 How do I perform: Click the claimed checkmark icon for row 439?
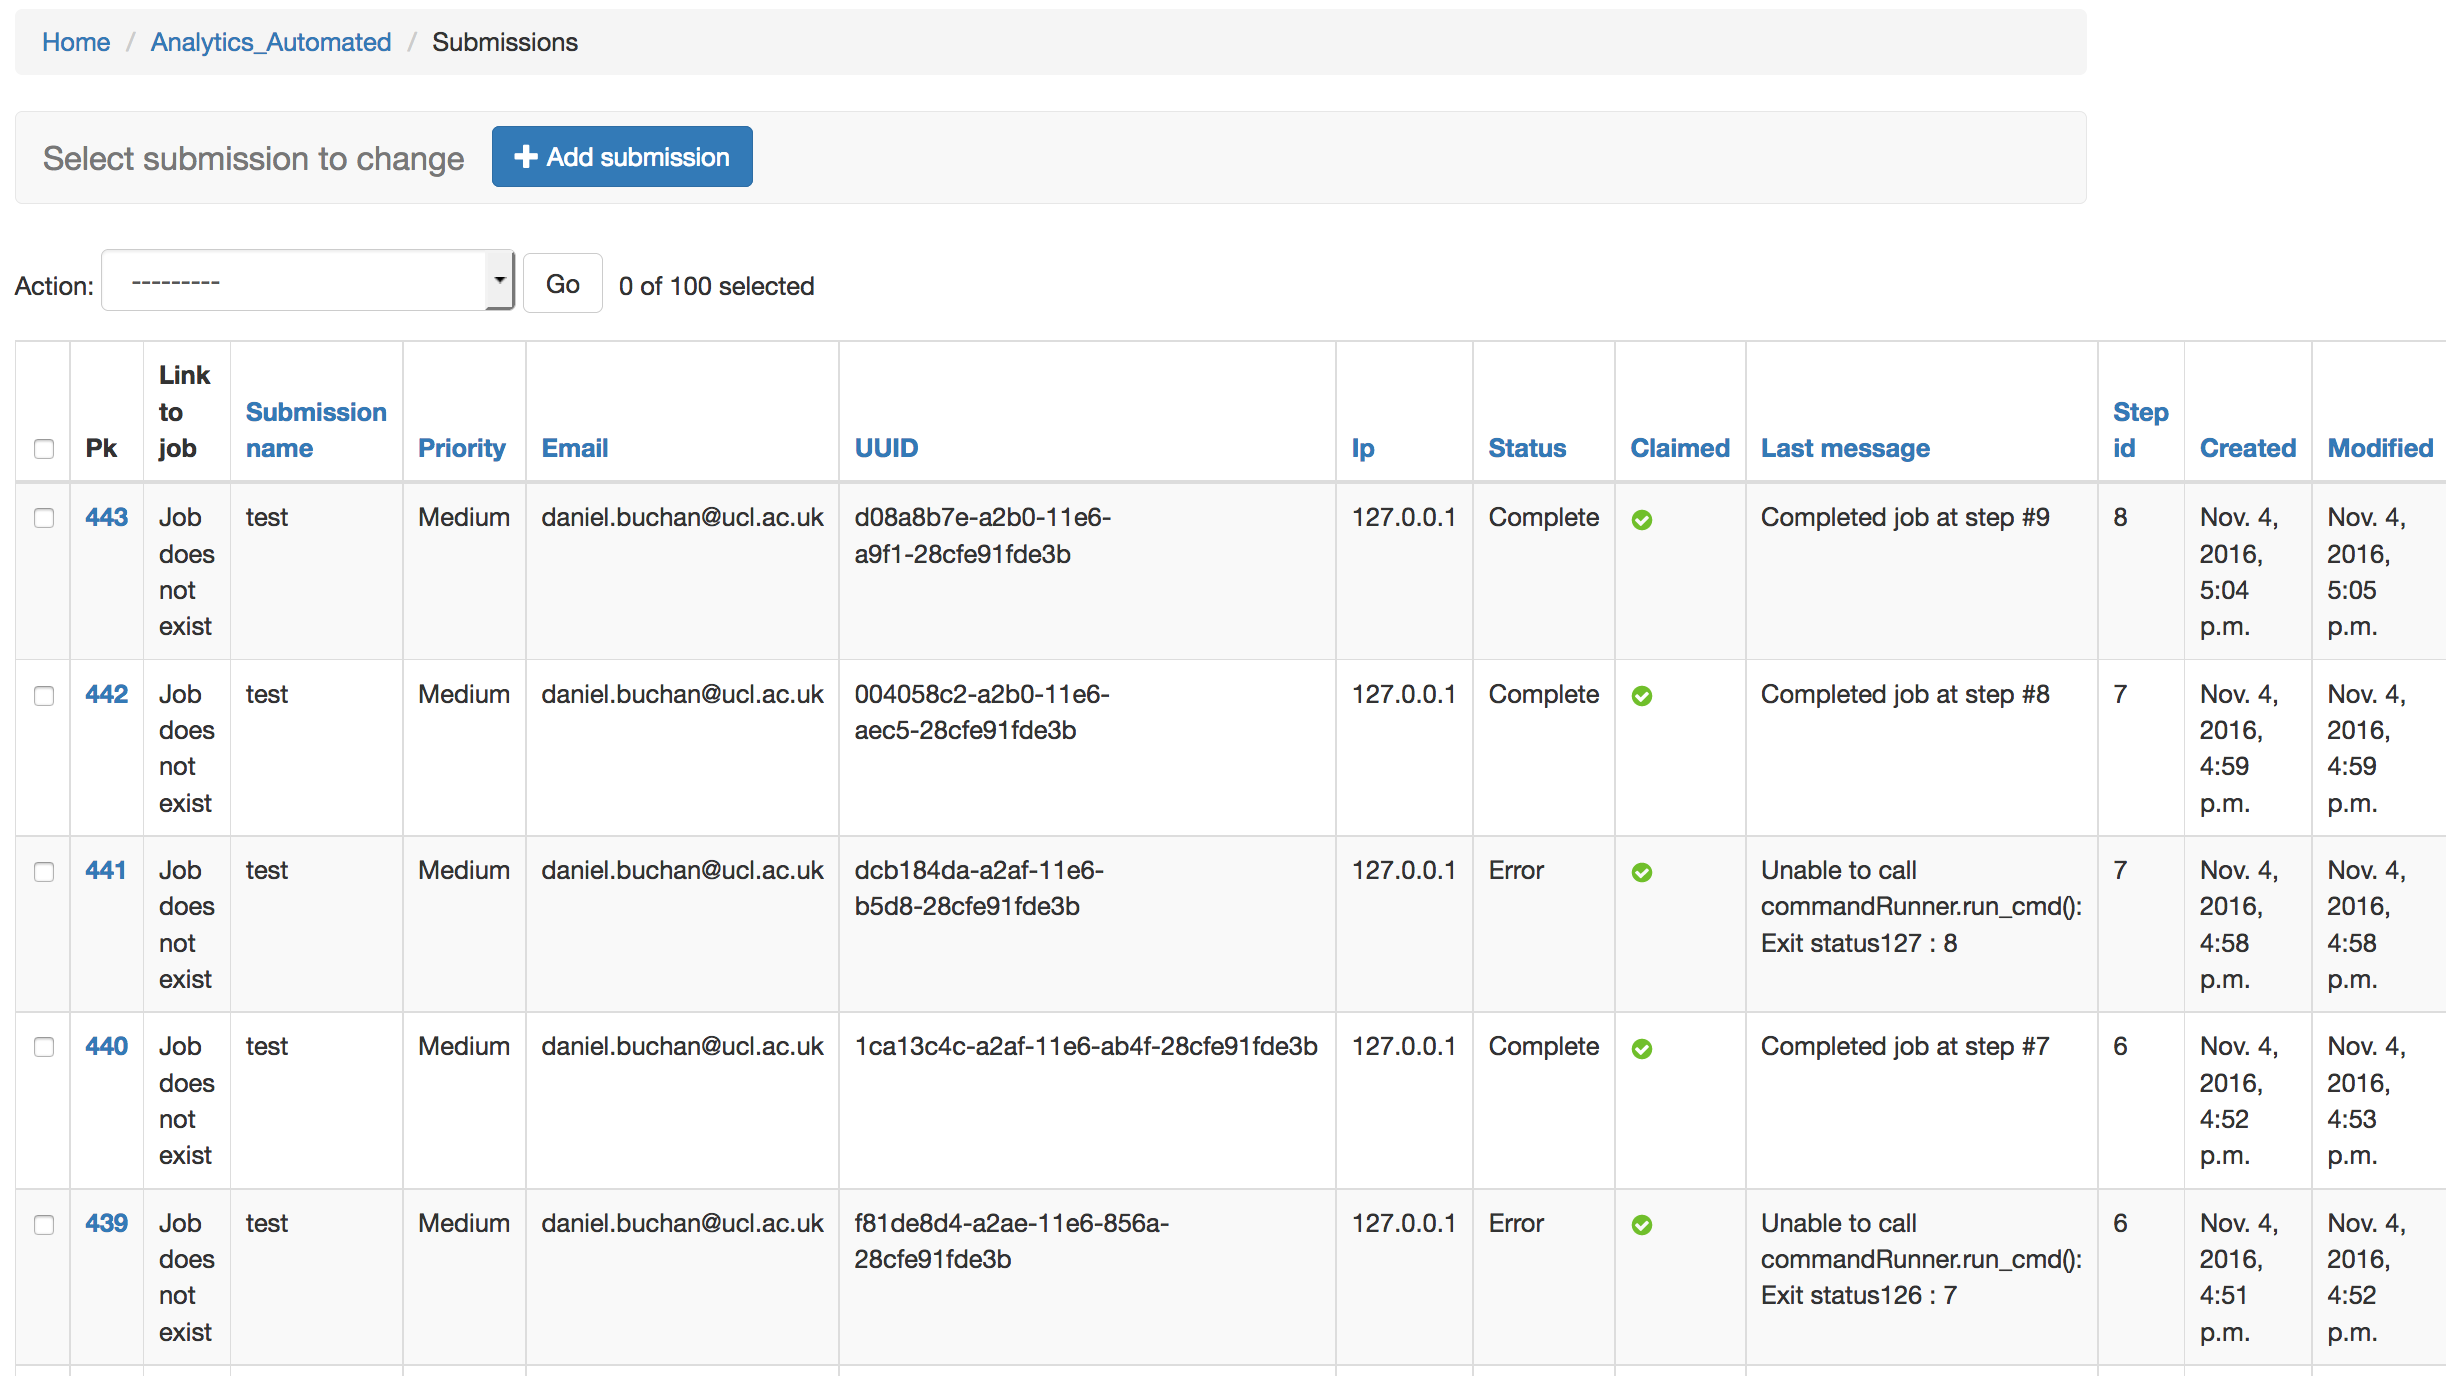coord(1641,1225)
